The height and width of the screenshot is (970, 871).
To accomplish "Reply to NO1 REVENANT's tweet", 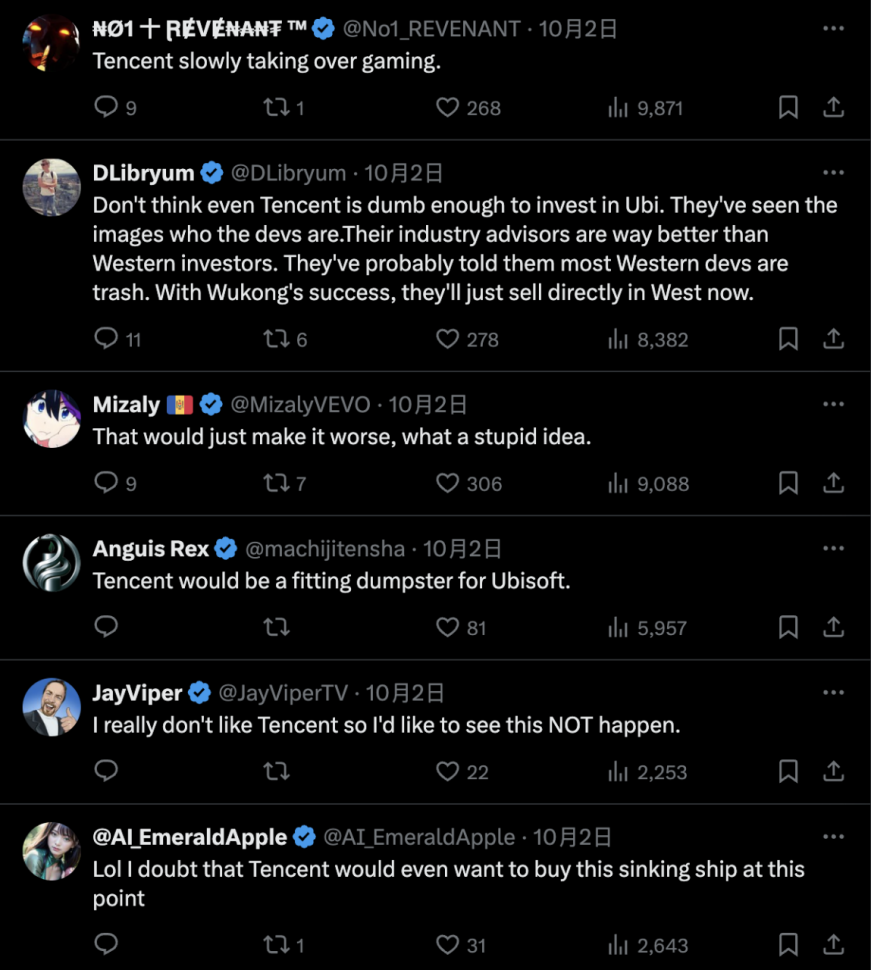I will pos(106,107).
